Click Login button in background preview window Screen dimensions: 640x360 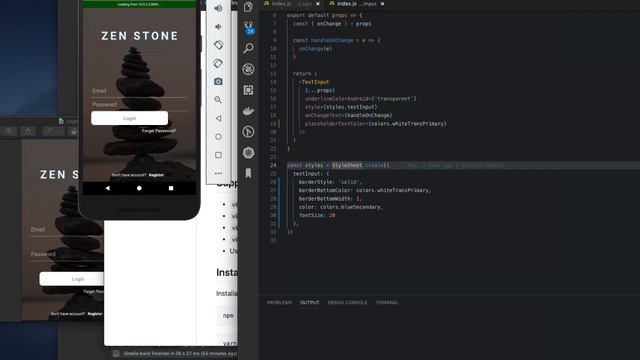coord(72,279)
